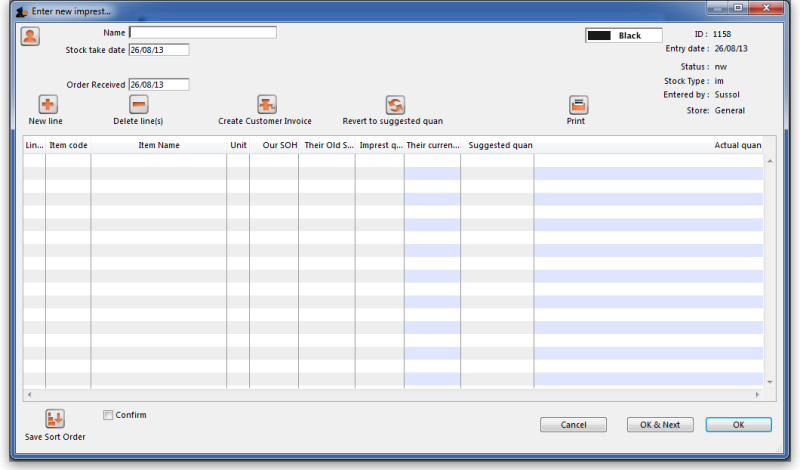This screenshot has height=470, width=800.
Task: Toggle the Confirm checkbox
Action: (108, 414)
